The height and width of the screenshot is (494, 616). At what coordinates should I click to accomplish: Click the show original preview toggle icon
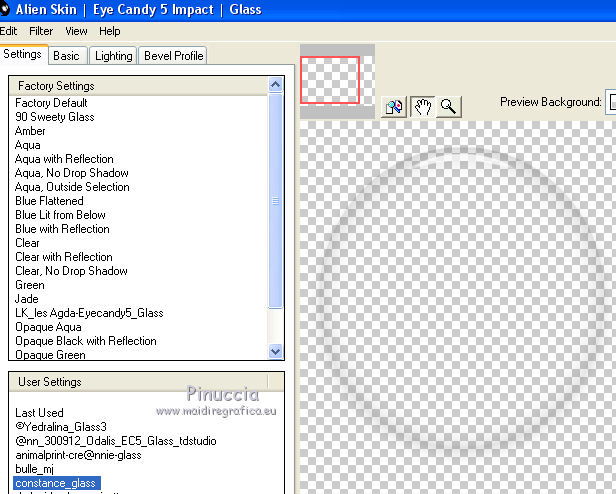(394, 107)
